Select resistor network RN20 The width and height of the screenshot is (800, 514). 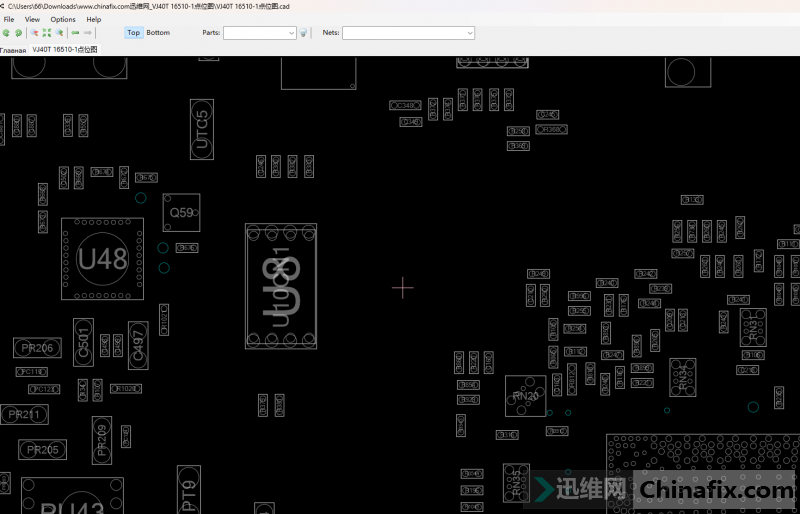526,396
